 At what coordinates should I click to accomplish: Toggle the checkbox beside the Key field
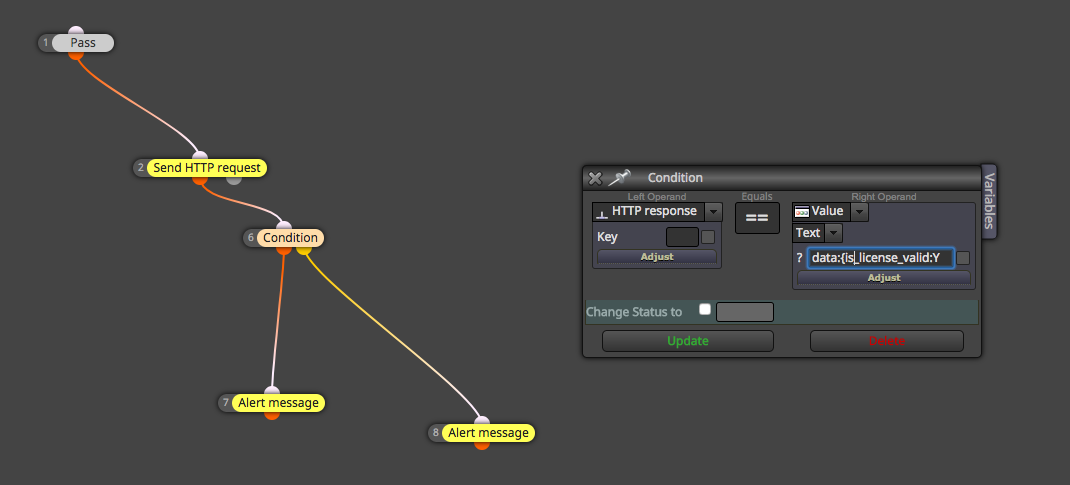coord(708,237)
